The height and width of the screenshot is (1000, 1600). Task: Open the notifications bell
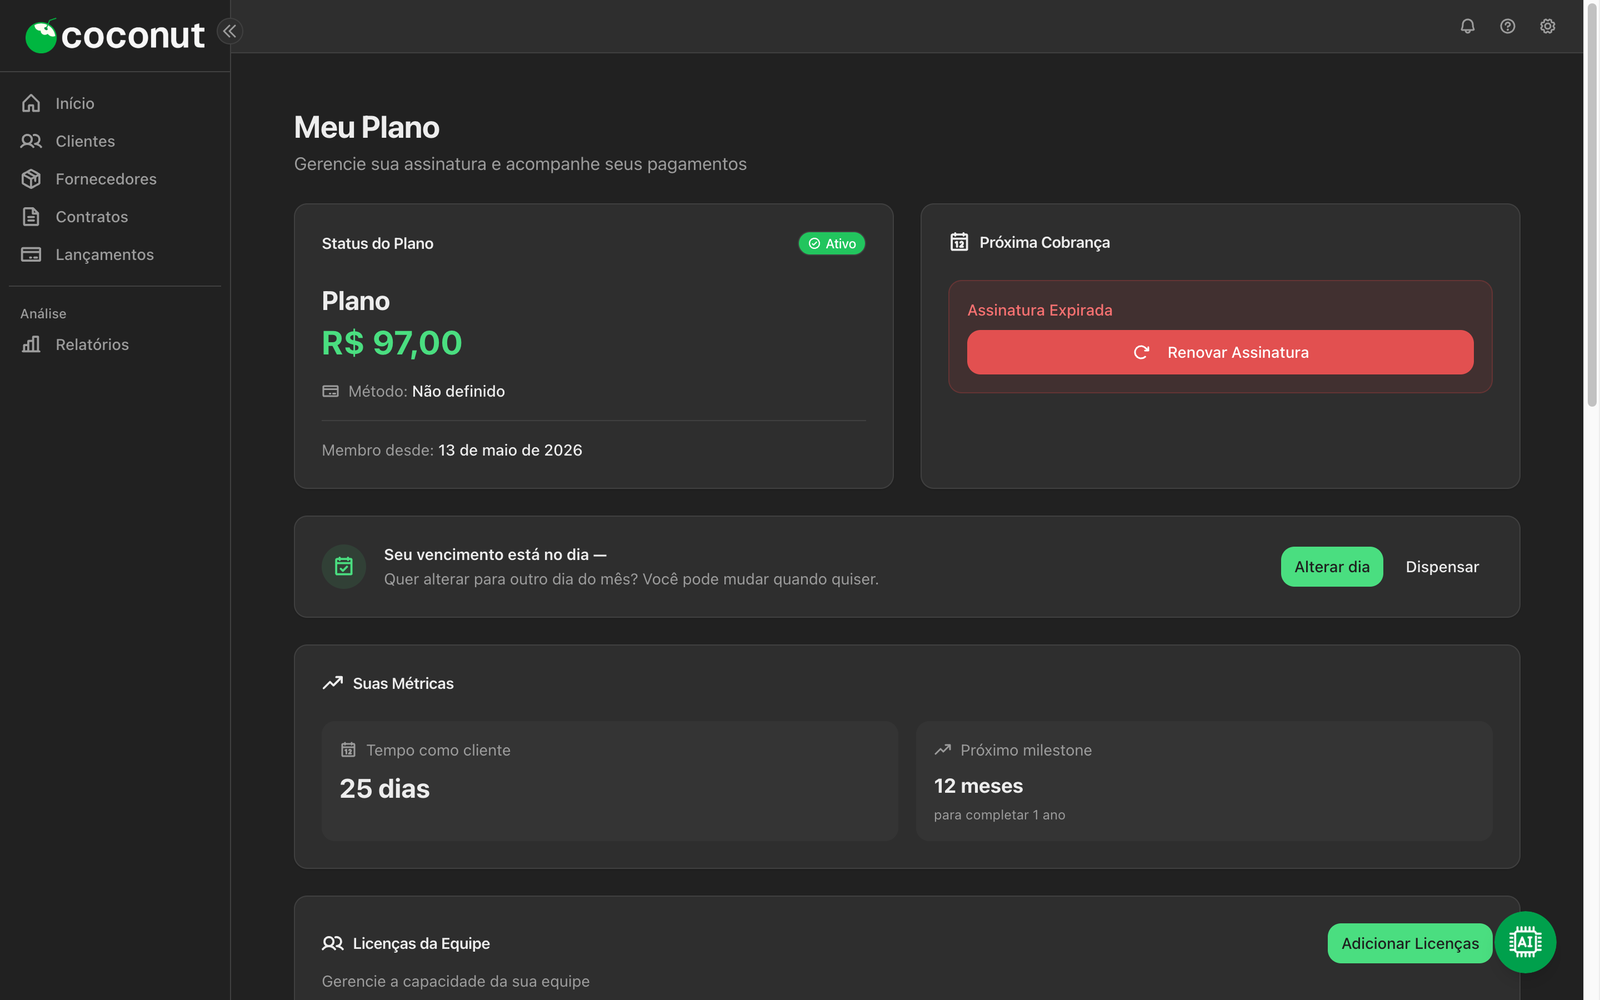click(x=1467, y=26)
